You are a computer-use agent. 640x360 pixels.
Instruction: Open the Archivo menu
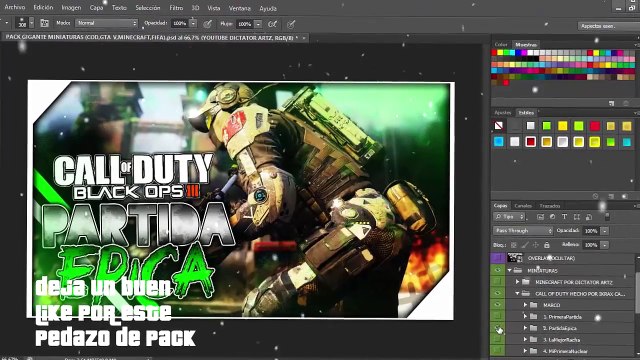click(x=15, y=7)
